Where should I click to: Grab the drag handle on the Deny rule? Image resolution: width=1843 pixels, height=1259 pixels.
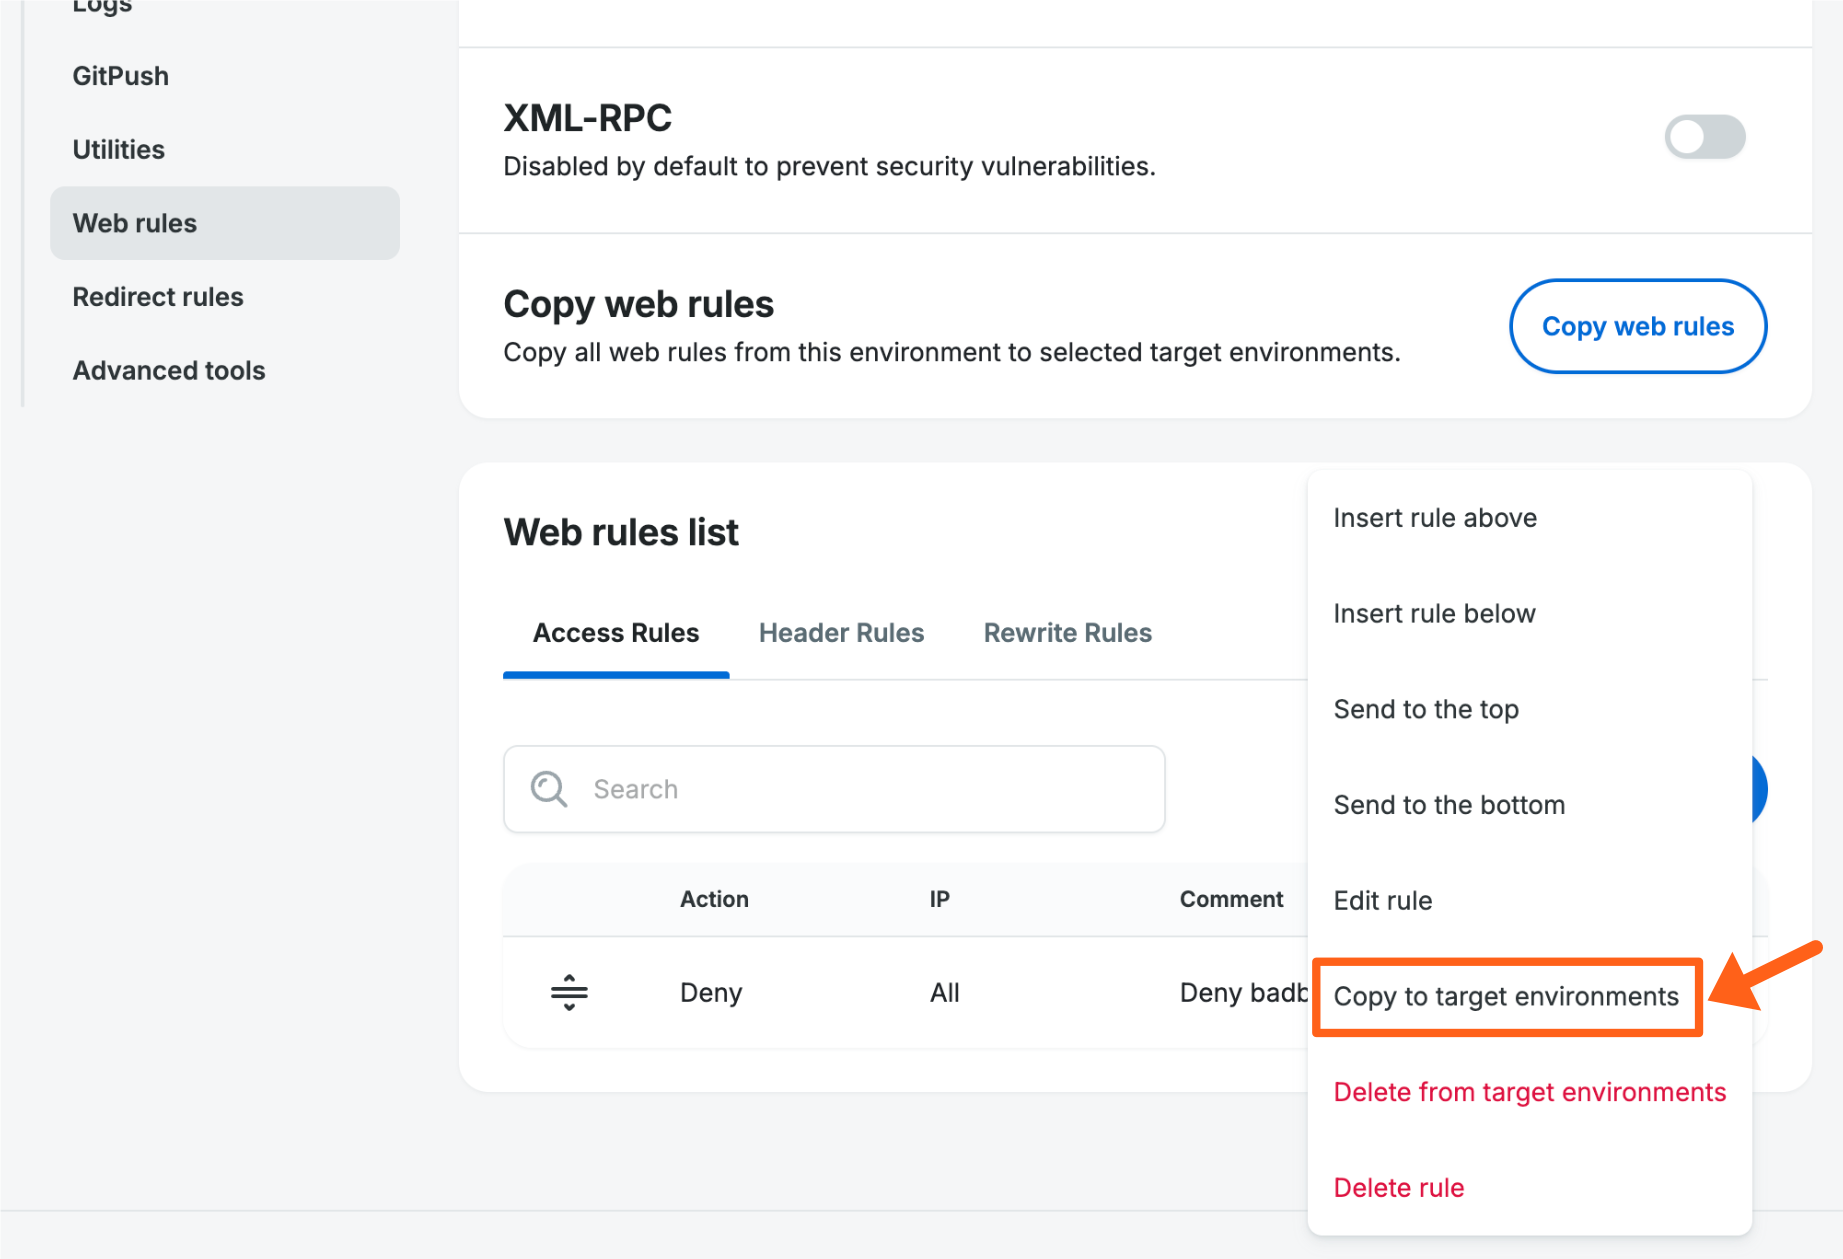point(567,992)
